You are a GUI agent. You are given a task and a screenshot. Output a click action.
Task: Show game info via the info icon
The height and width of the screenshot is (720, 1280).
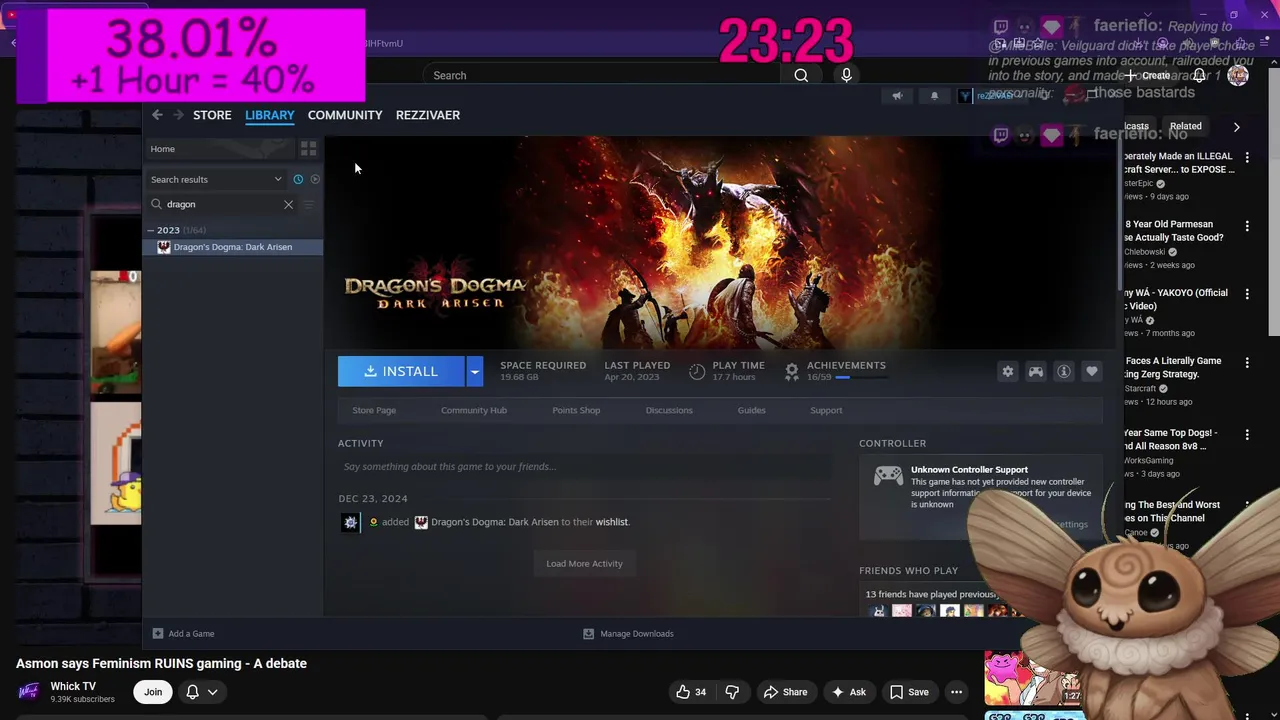point(1064,371)
